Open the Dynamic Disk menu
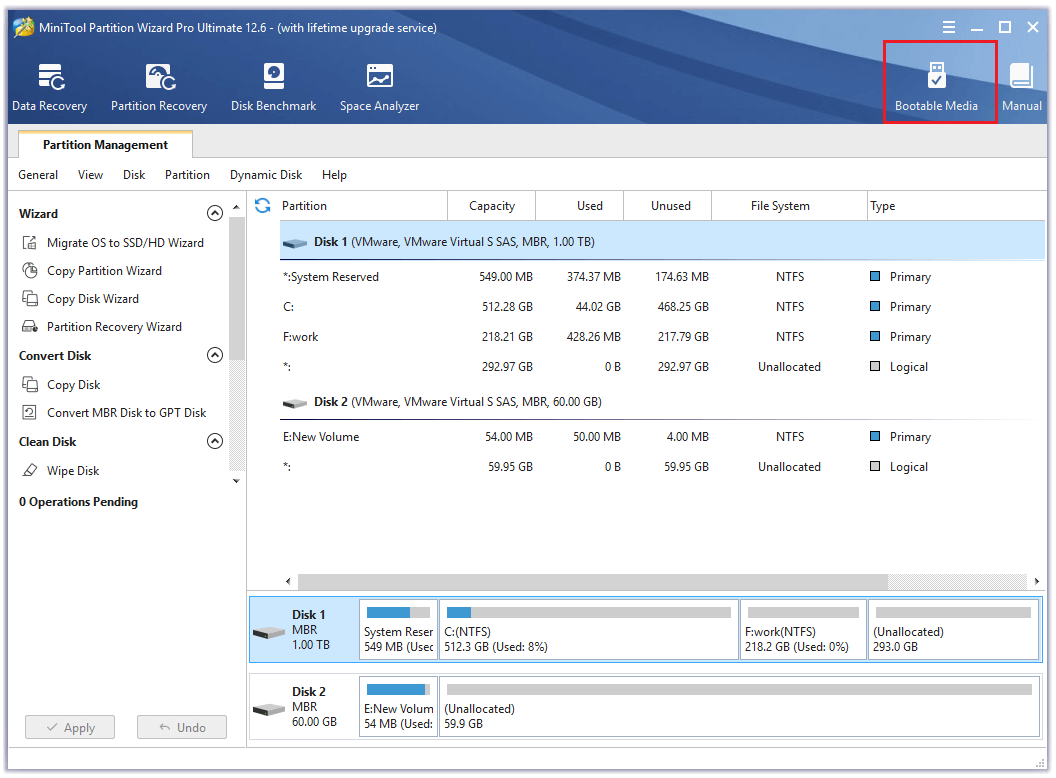The width and height of the screenshot is (1056, 778). (x=265, y=175)
